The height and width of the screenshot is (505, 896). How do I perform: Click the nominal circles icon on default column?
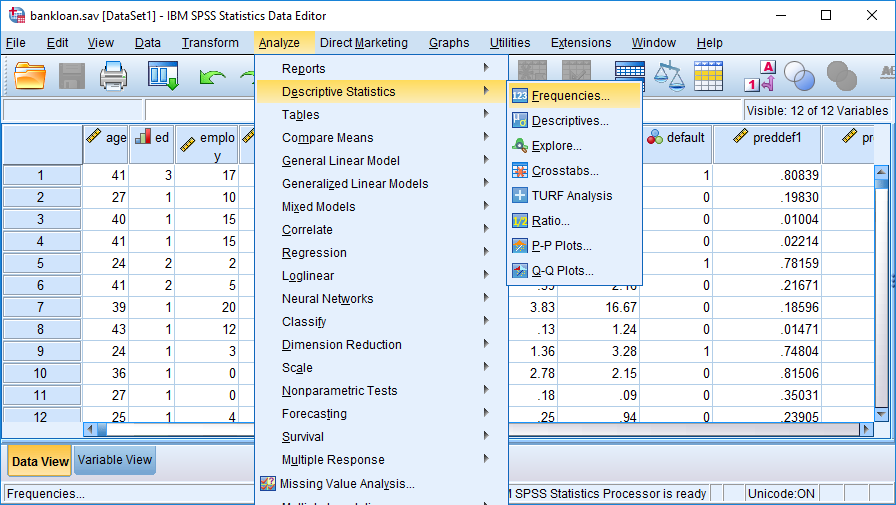[x=655, y=137]
